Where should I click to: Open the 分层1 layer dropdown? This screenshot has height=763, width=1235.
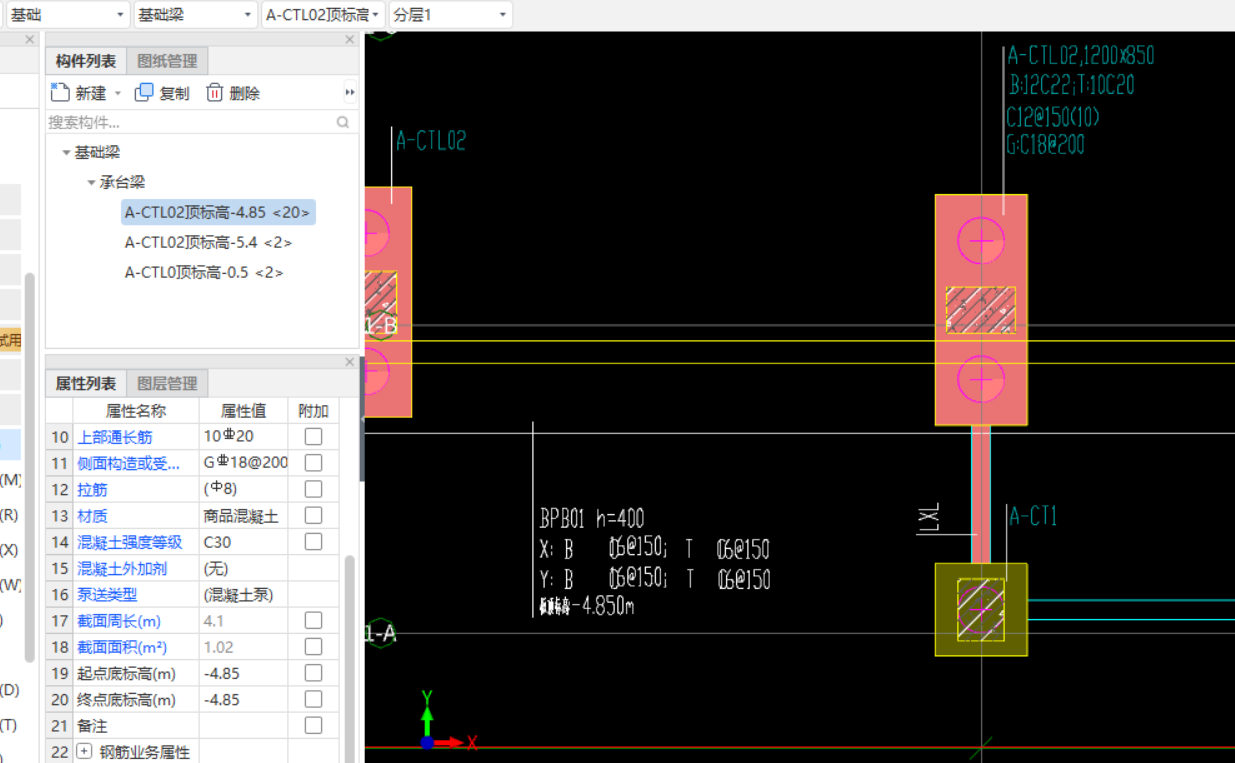(450, 15)
